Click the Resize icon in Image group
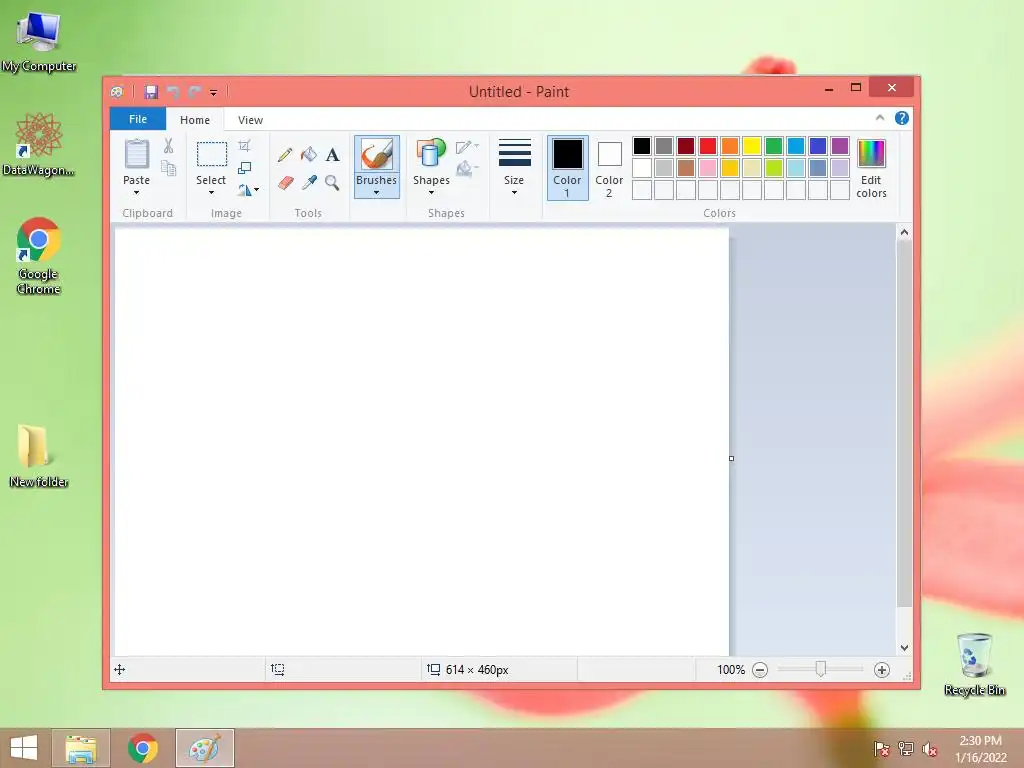 (x=244, y=168)
